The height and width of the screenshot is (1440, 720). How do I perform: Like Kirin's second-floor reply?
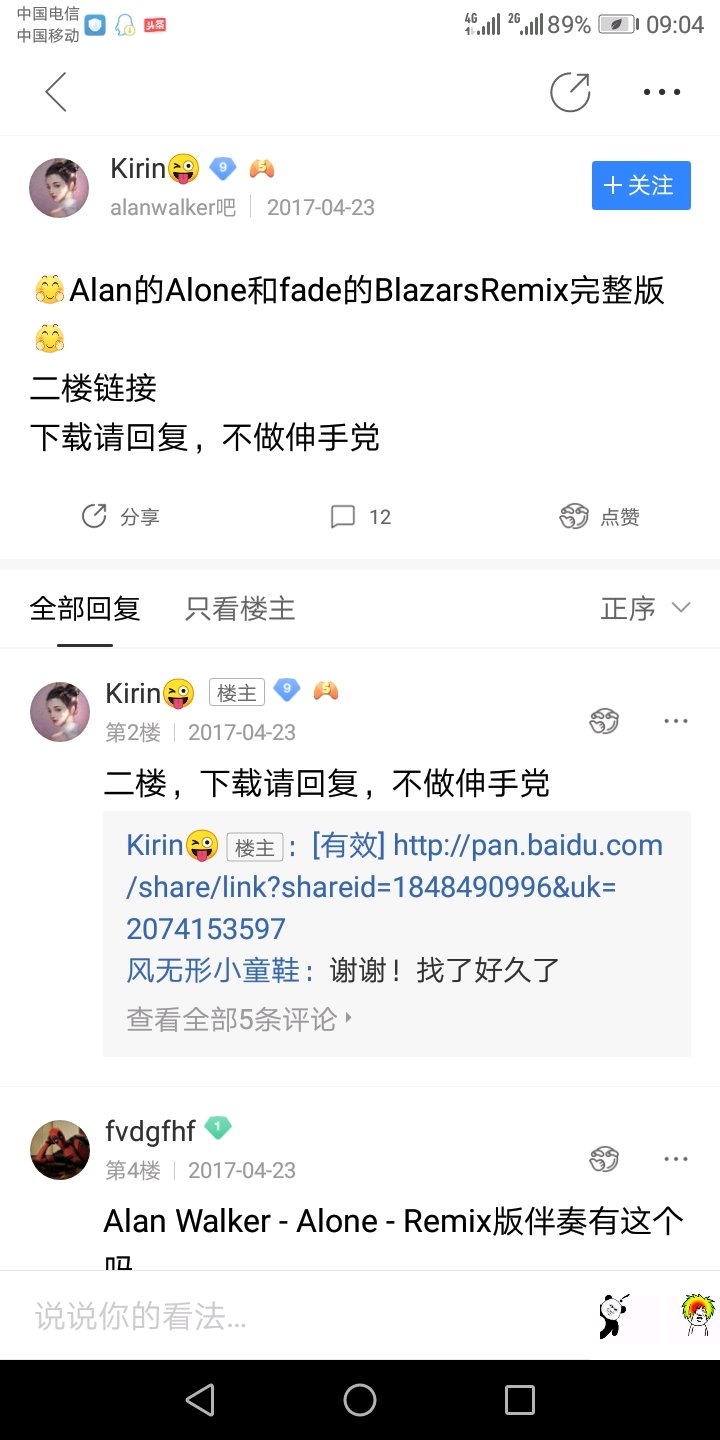604,721
